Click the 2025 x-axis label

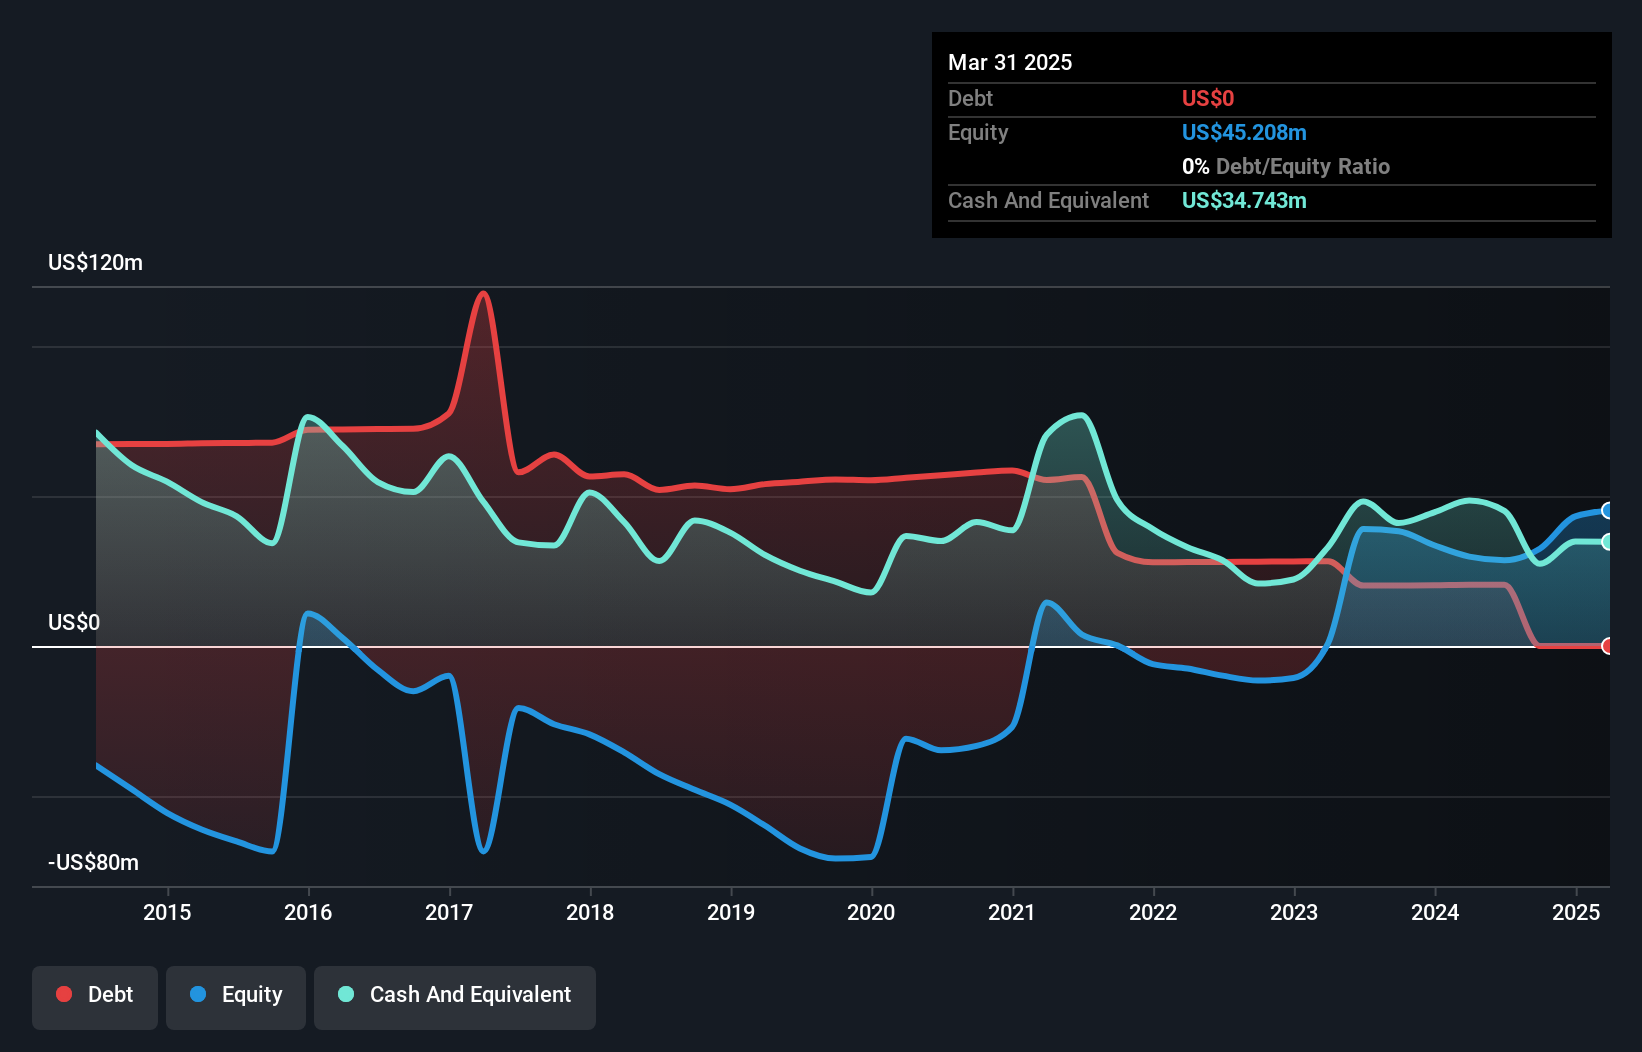coord(1576,912)
